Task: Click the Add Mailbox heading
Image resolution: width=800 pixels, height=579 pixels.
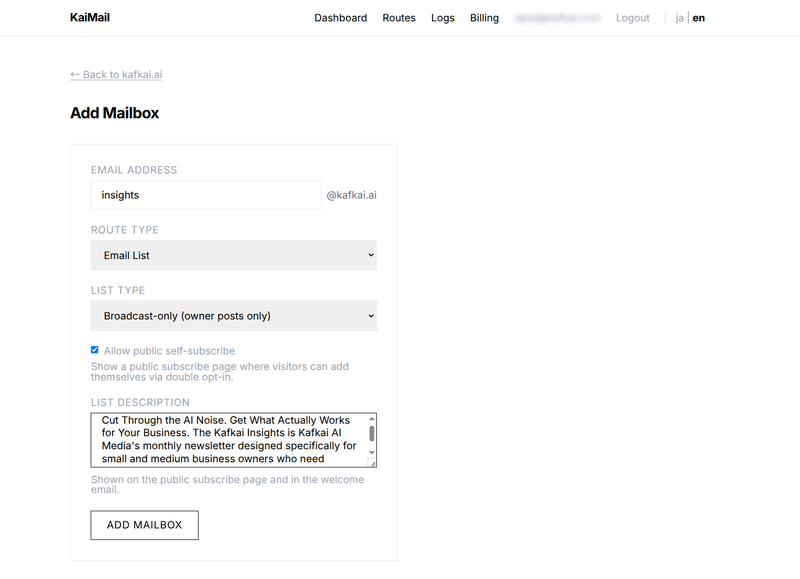Action: pos(115,113)
